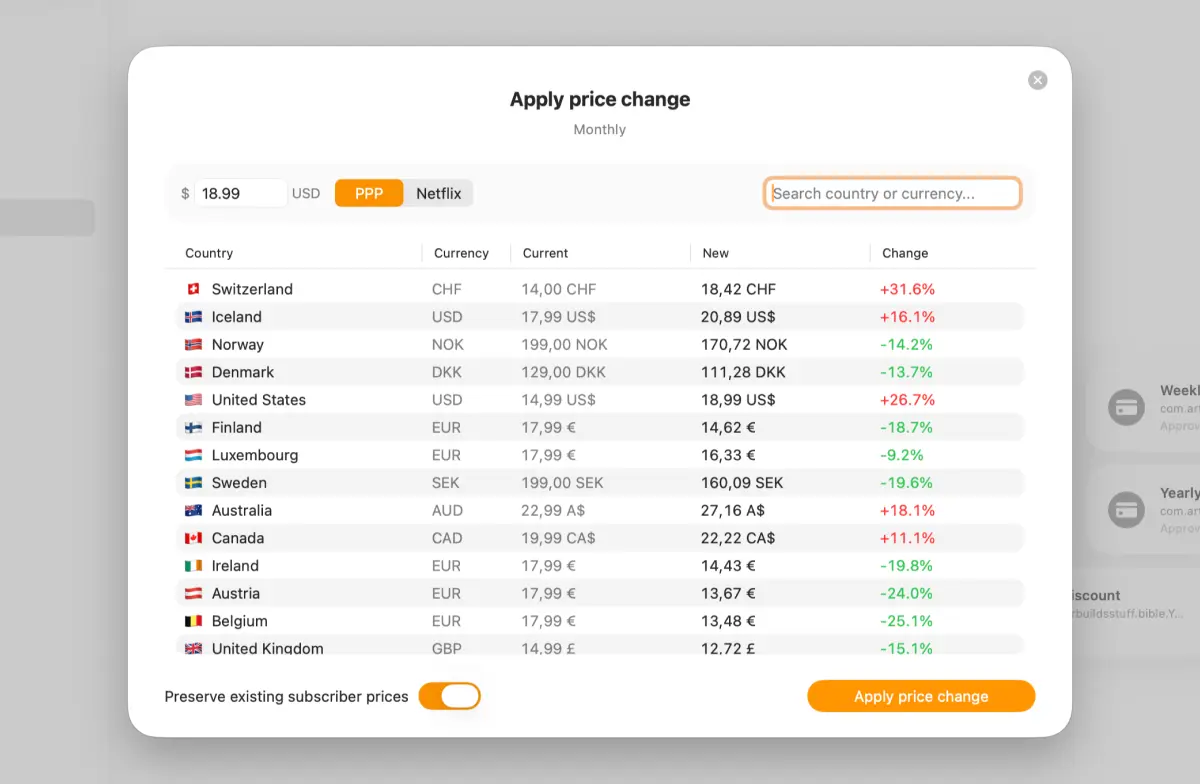The width and height of the screenshot is (1200, 784).
Task: Select the PPP pricing mode
Action: pos(369,194)
